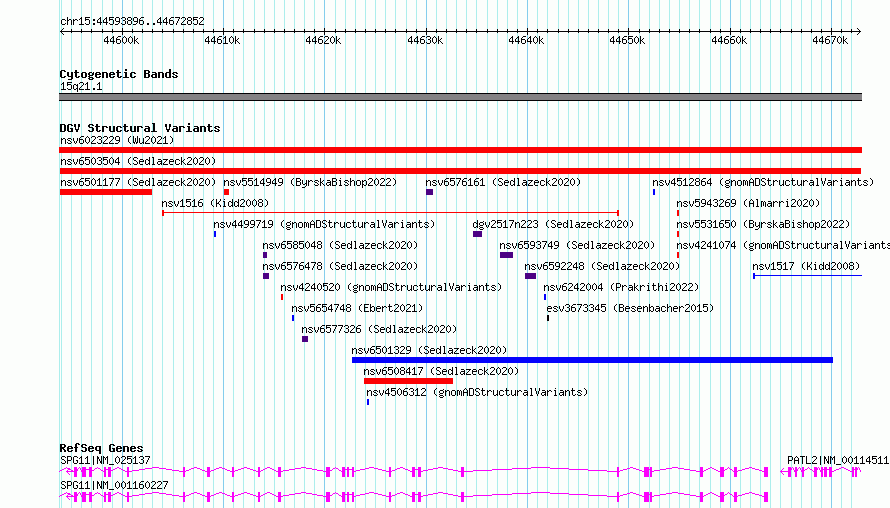The image size is (890, 508).
Task: Click the thin blue nsv1517 span line
Action: click(x=808, y=276)
